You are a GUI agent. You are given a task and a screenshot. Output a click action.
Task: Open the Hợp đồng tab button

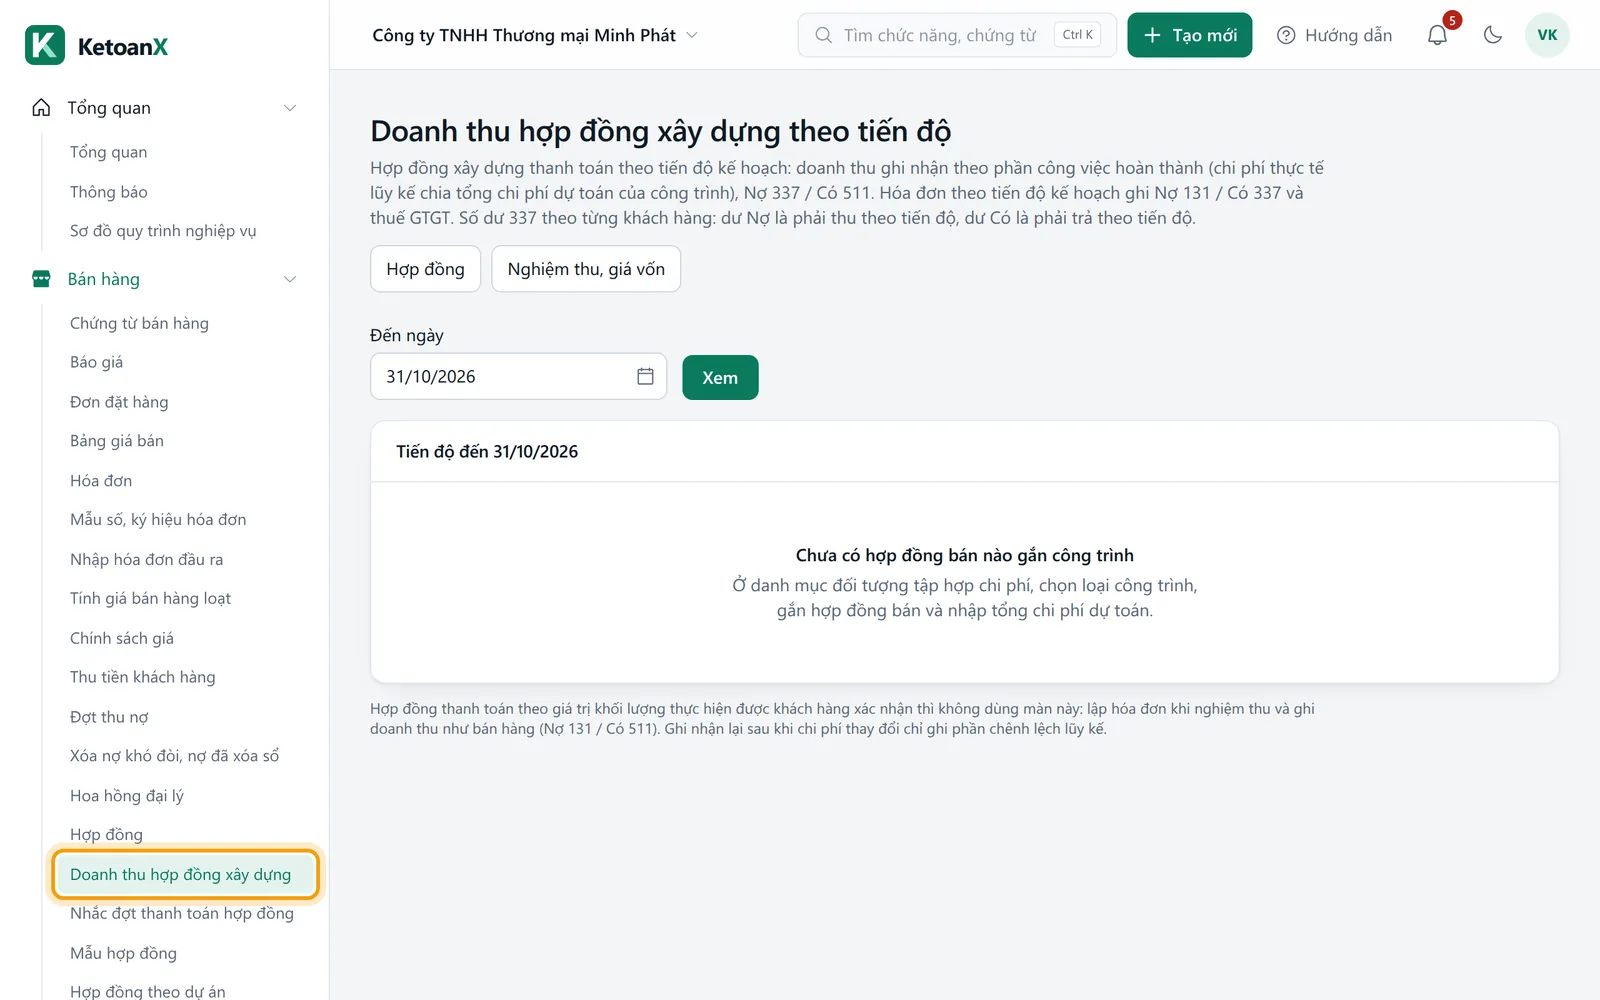tap(425, 269)
